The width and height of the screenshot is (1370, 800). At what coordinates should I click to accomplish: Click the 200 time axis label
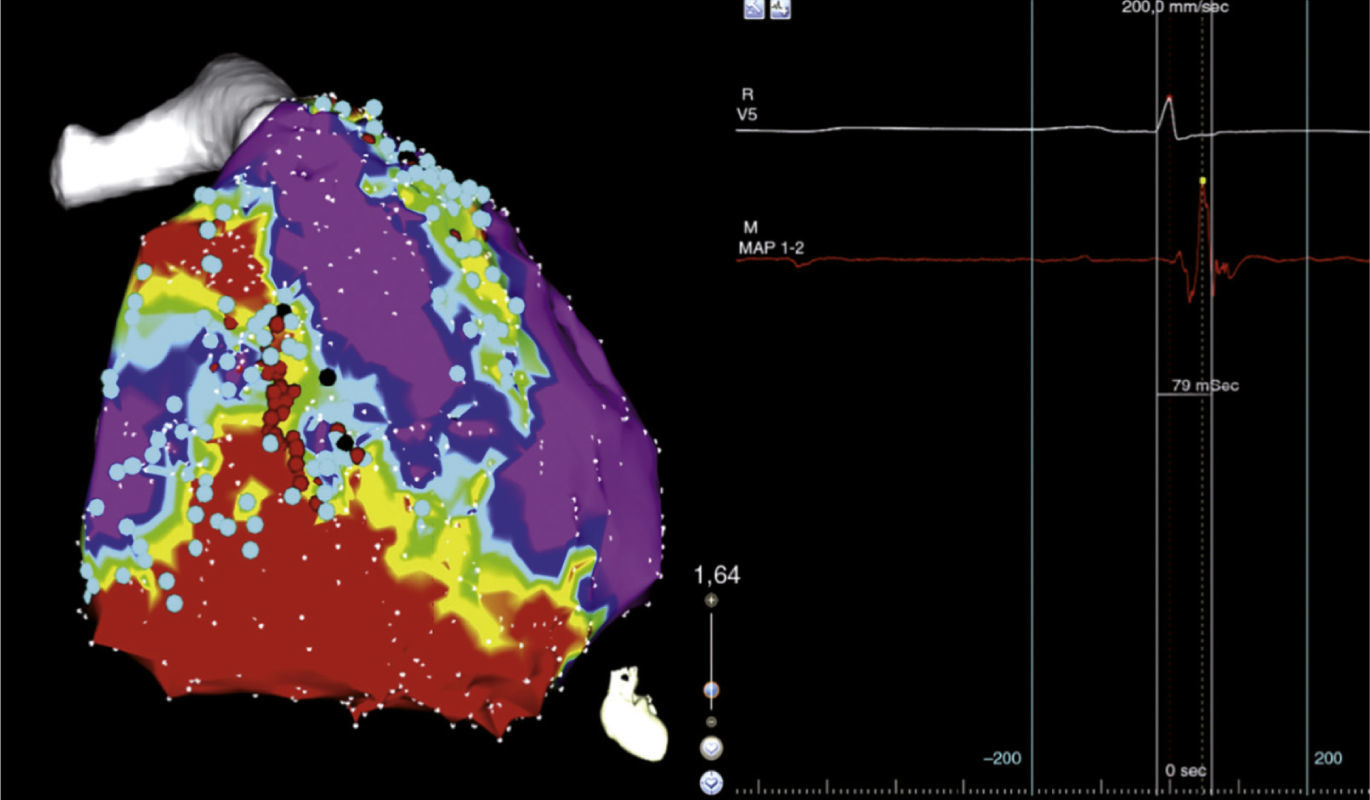click(x=1328, y=759)
